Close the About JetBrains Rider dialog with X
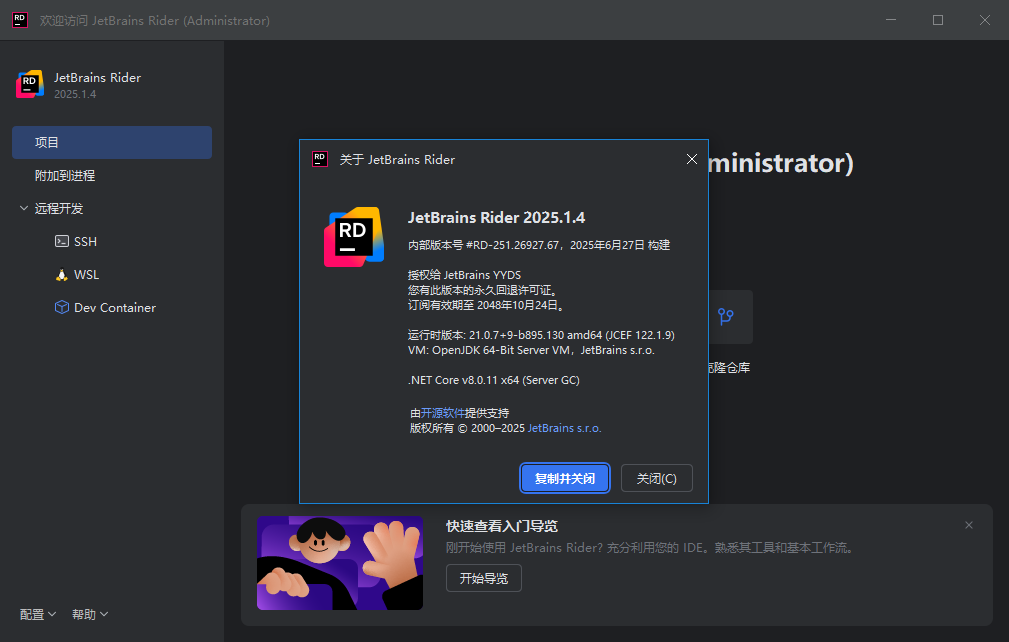1009x642 pixels. tap(692, 159)
